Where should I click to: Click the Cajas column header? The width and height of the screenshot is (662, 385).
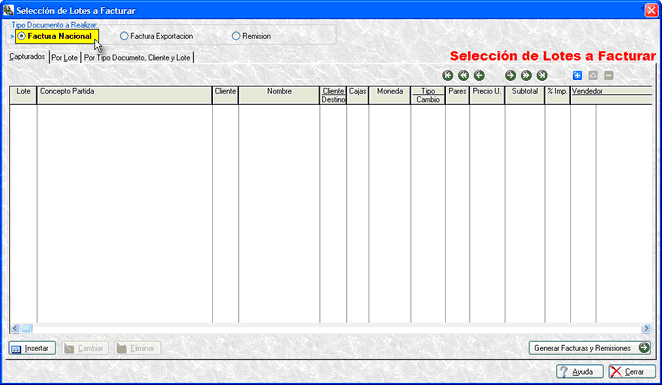[358, 95]
